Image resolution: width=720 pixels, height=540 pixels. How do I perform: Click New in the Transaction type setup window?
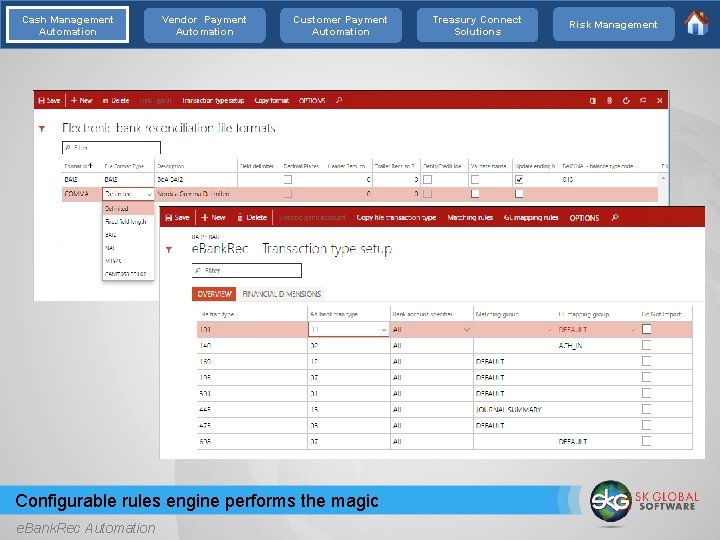pyautogui.click(x=214, y=218)
